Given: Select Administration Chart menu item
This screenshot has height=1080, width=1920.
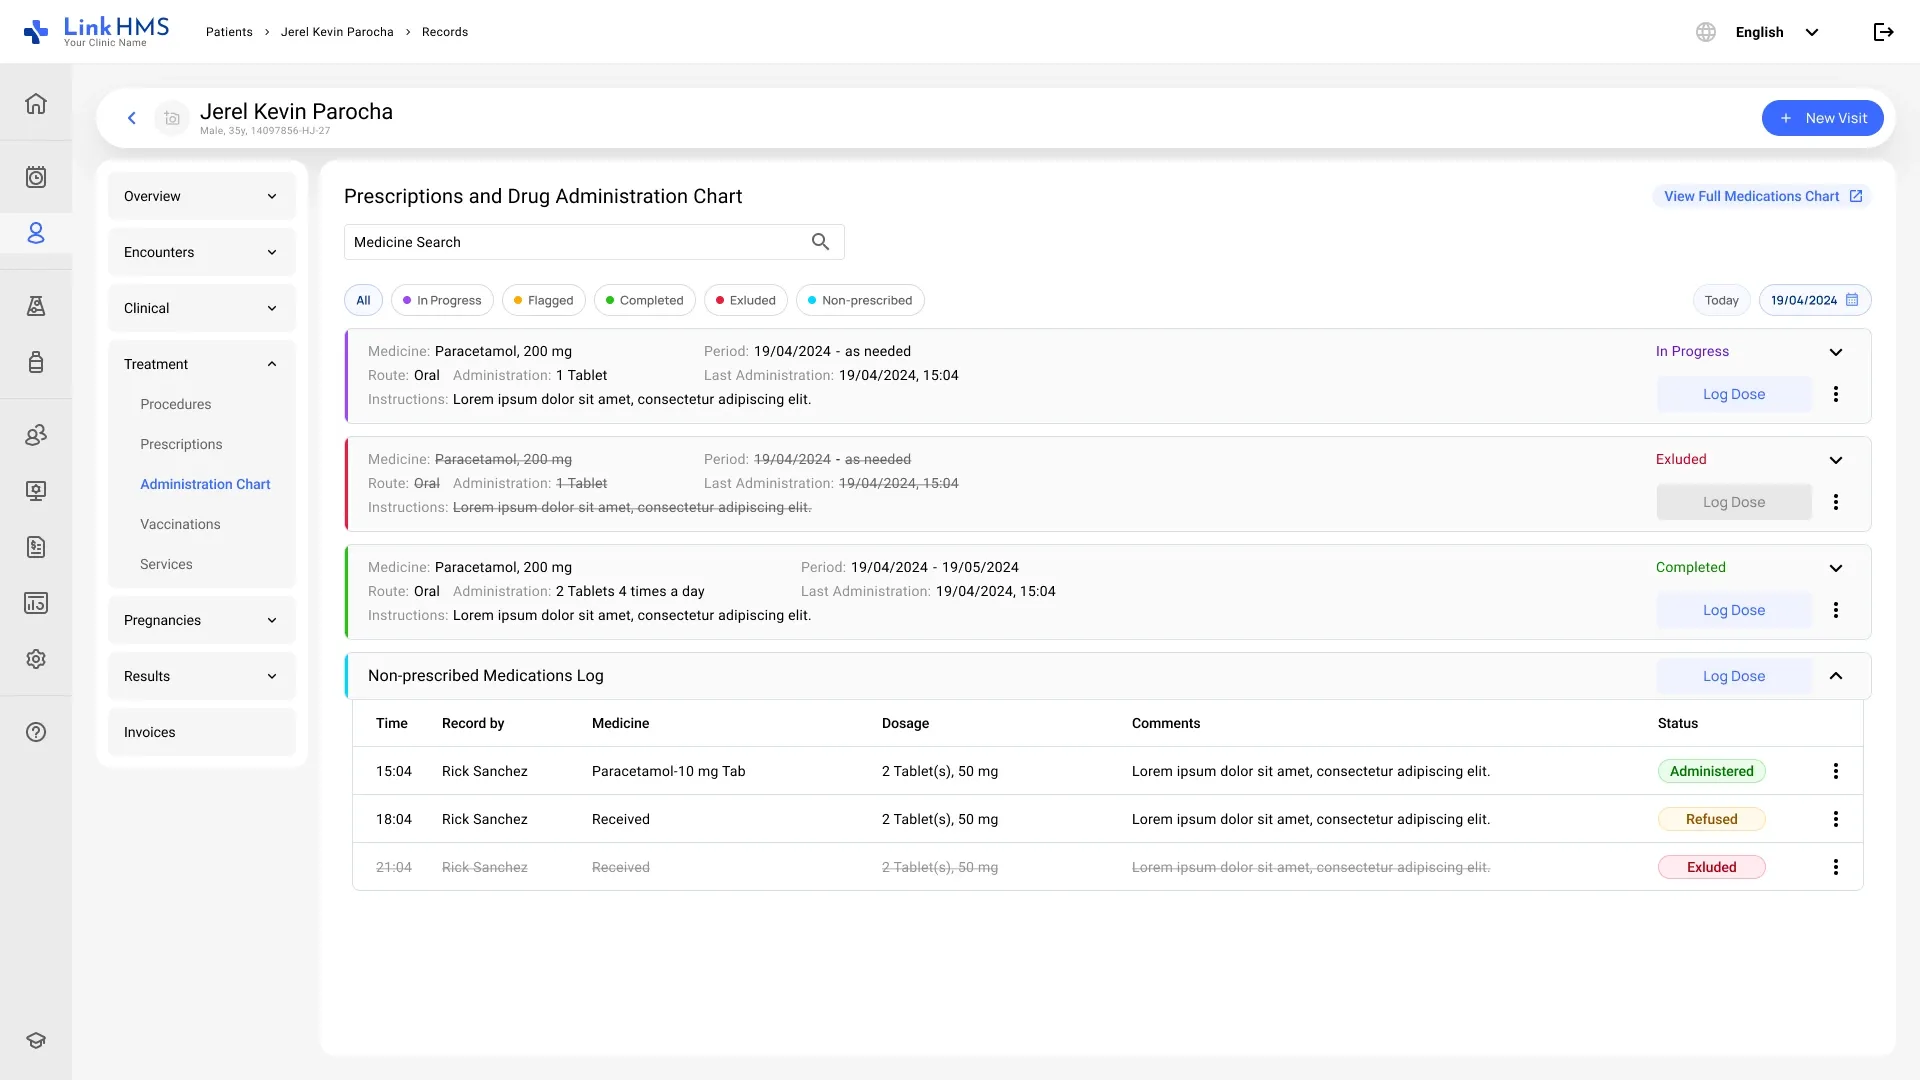Looking at the screenshot, I should pos(205,484).
